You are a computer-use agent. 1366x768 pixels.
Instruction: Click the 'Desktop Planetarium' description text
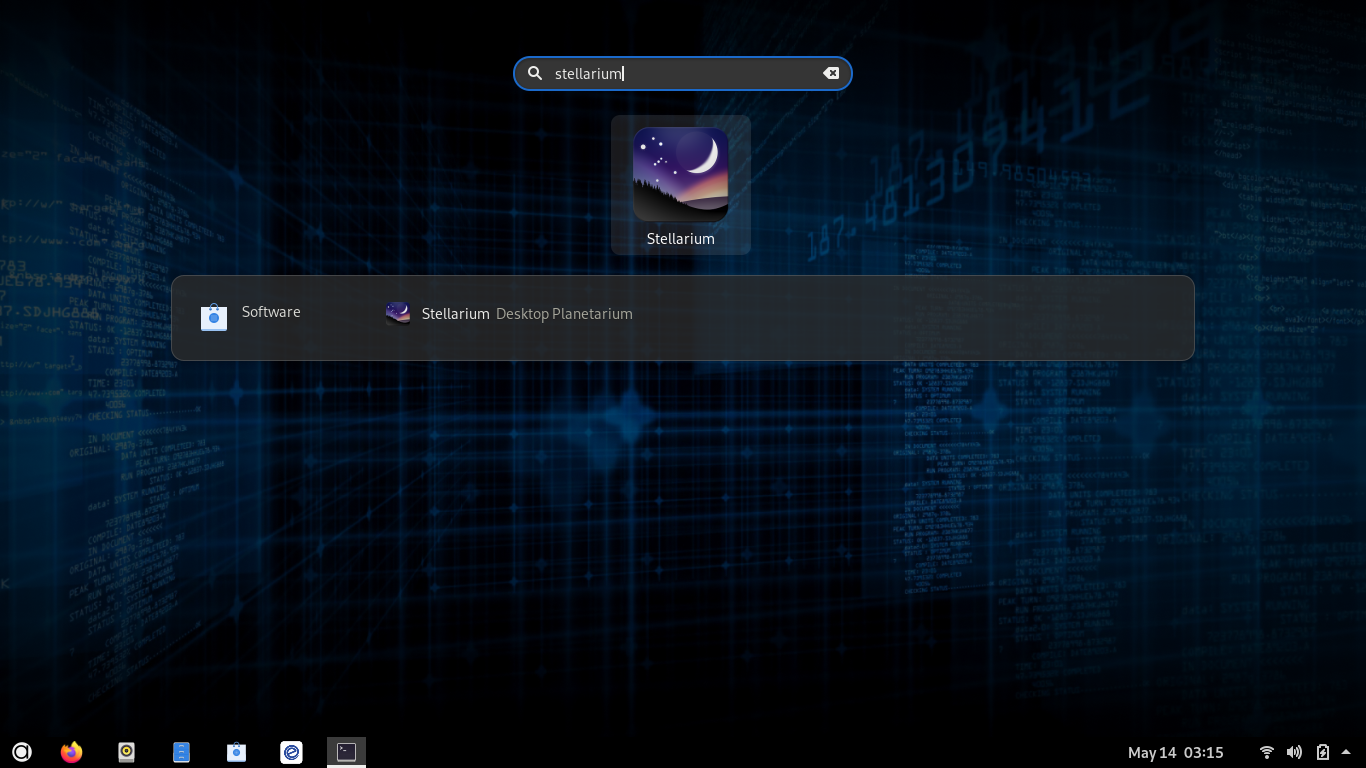(x=564, y=314)
